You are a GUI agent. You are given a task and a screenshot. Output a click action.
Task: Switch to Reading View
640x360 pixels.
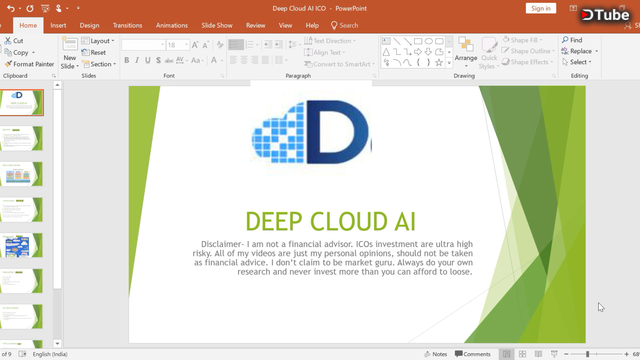[x=538, y=354]
